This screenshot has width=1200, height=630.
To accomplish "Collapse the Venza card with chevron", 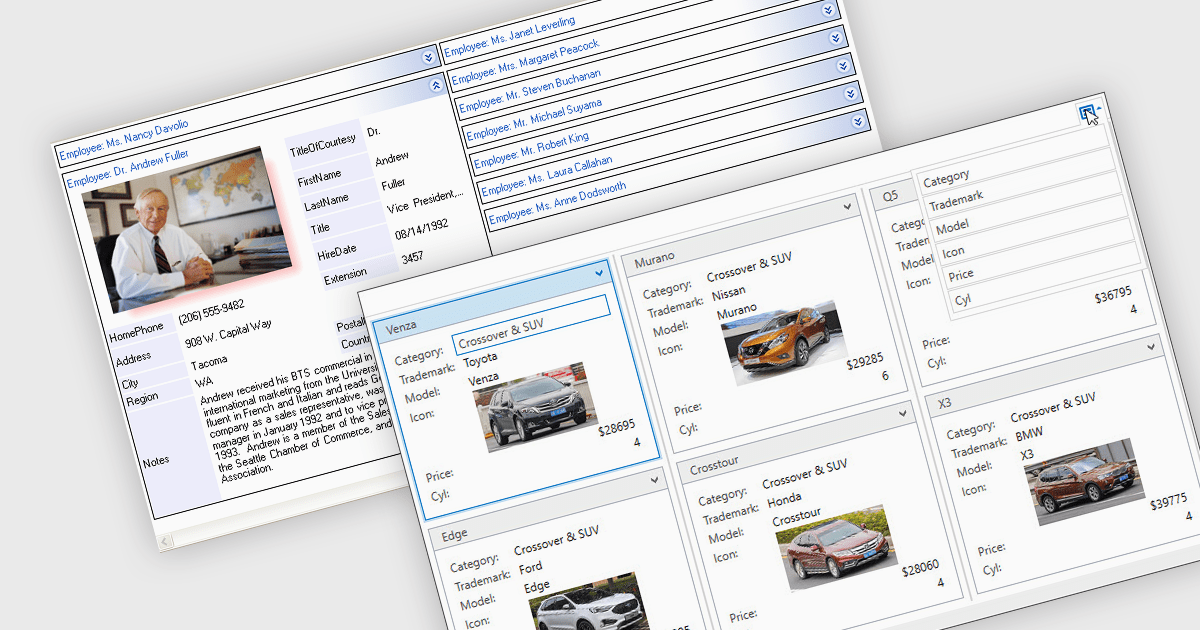I will (600, 272).
